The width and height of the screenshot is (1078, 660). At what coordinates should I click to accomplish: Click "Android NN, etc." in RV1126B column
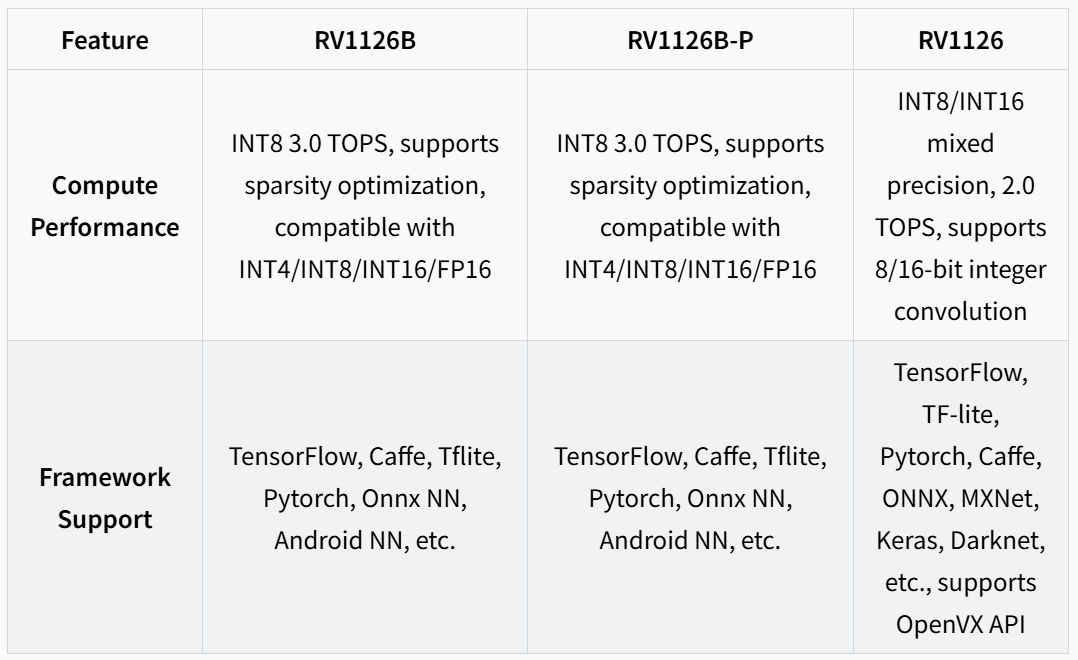[x=365, y=541]
